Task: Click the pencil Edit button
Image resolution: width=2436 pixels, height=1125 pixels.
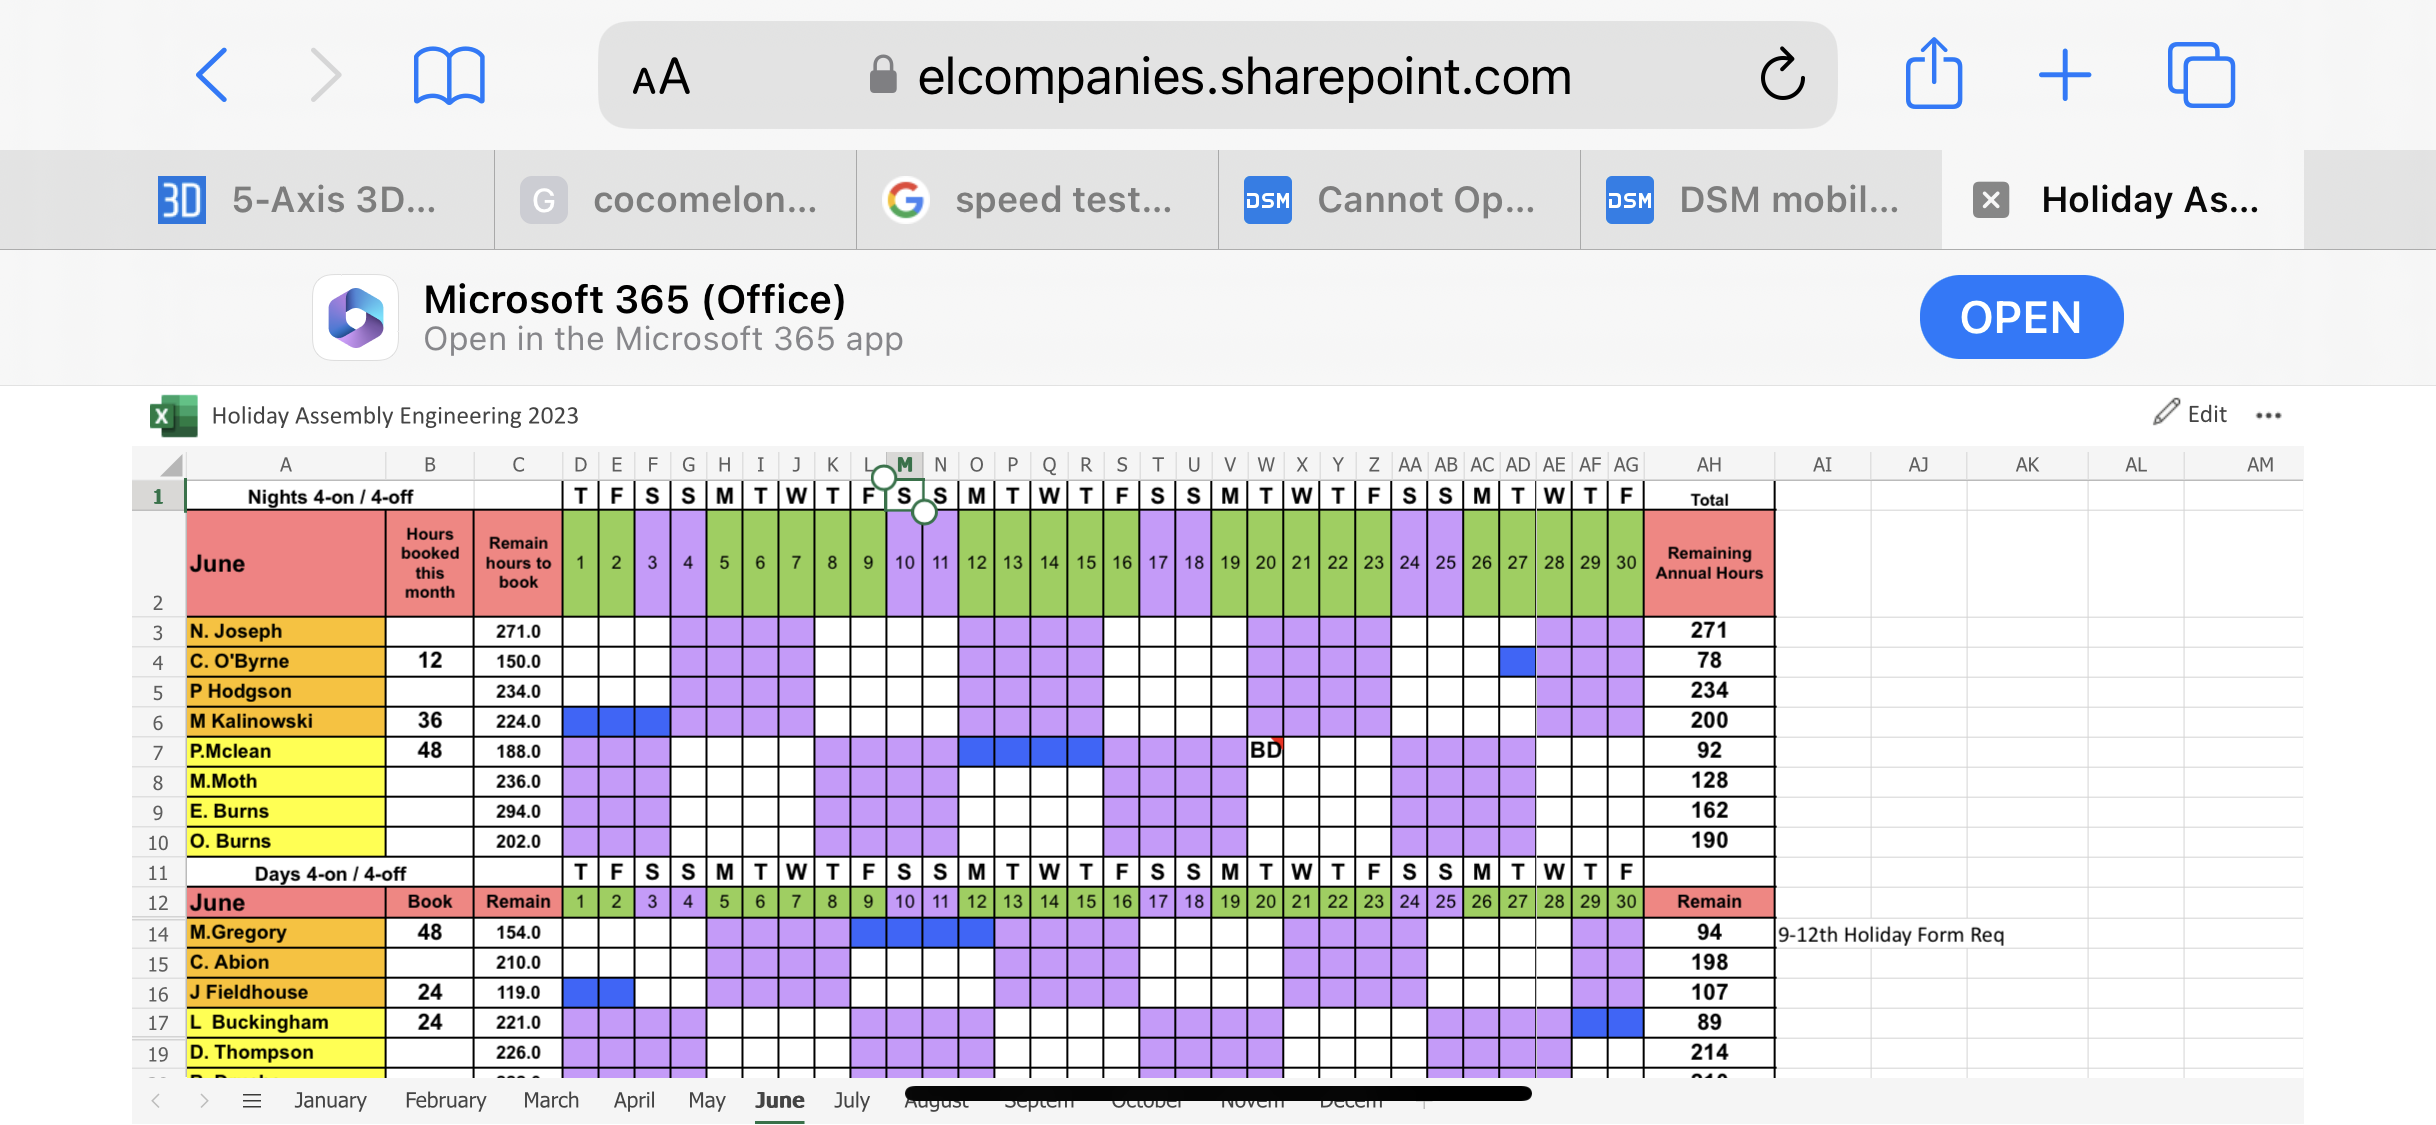Action: point(2190,414)
